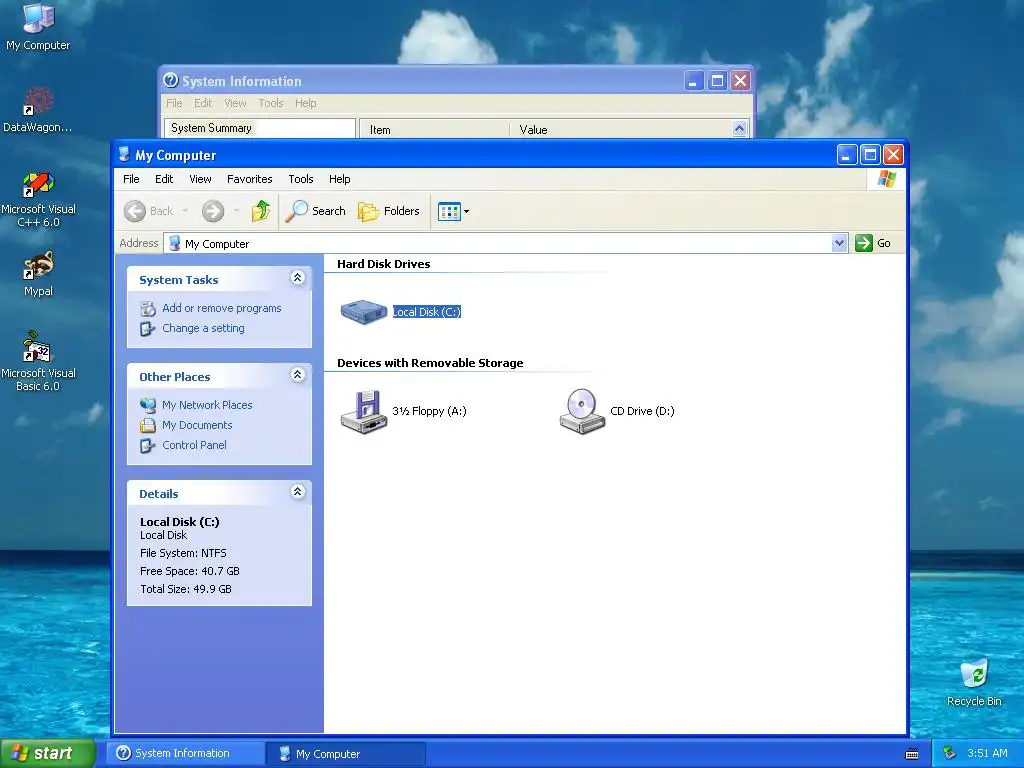Open Help menu in My Computer
Image resolution: width=1024 pixels, height=768 pixels.
[x=340, y=179]
